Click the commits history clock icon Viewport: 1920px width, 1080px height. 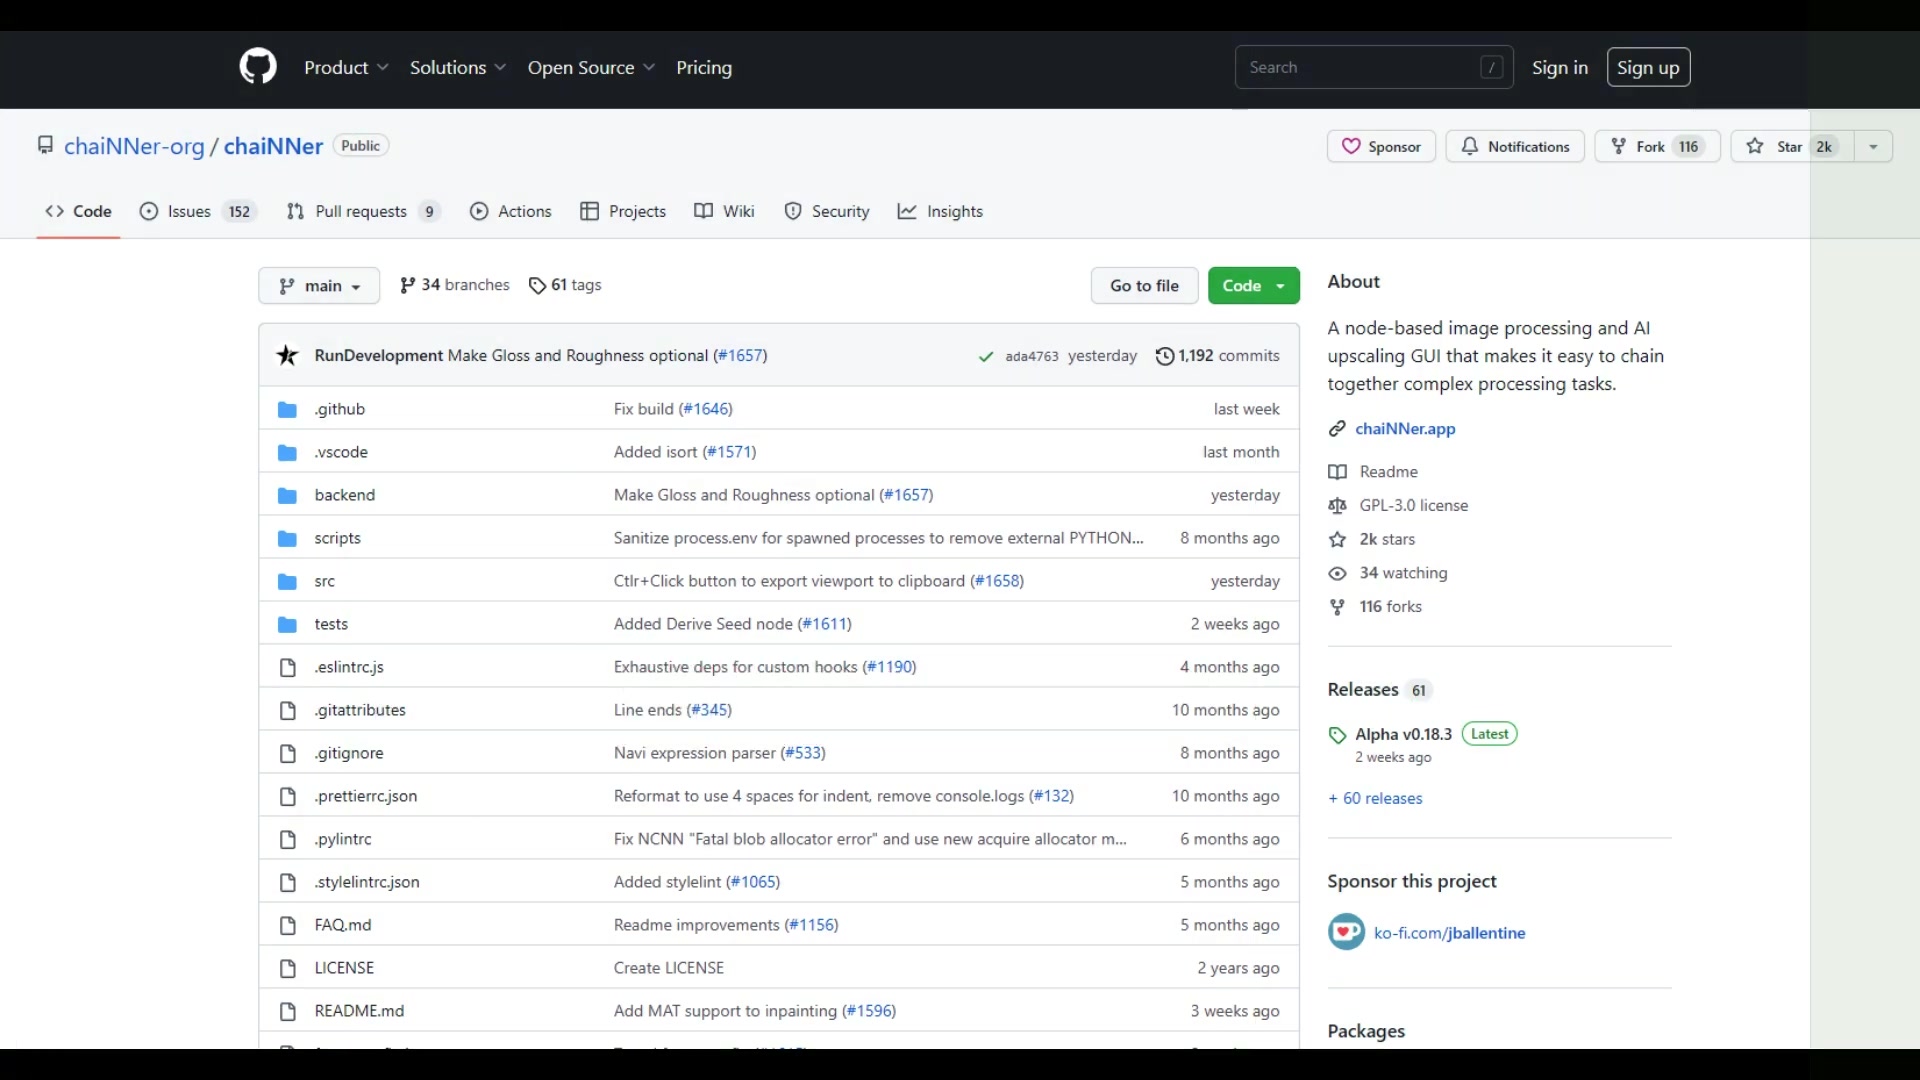pos(1164,356)
